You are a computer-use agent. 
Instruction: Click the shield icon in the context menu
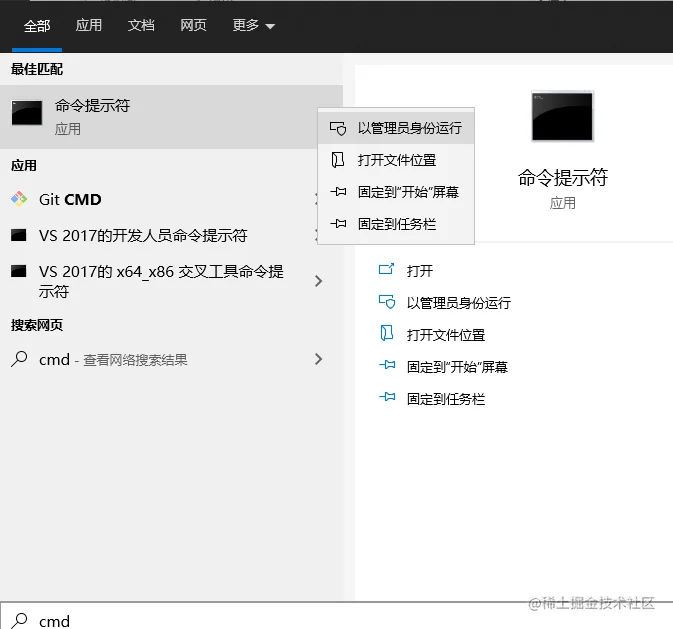point(338,128)
